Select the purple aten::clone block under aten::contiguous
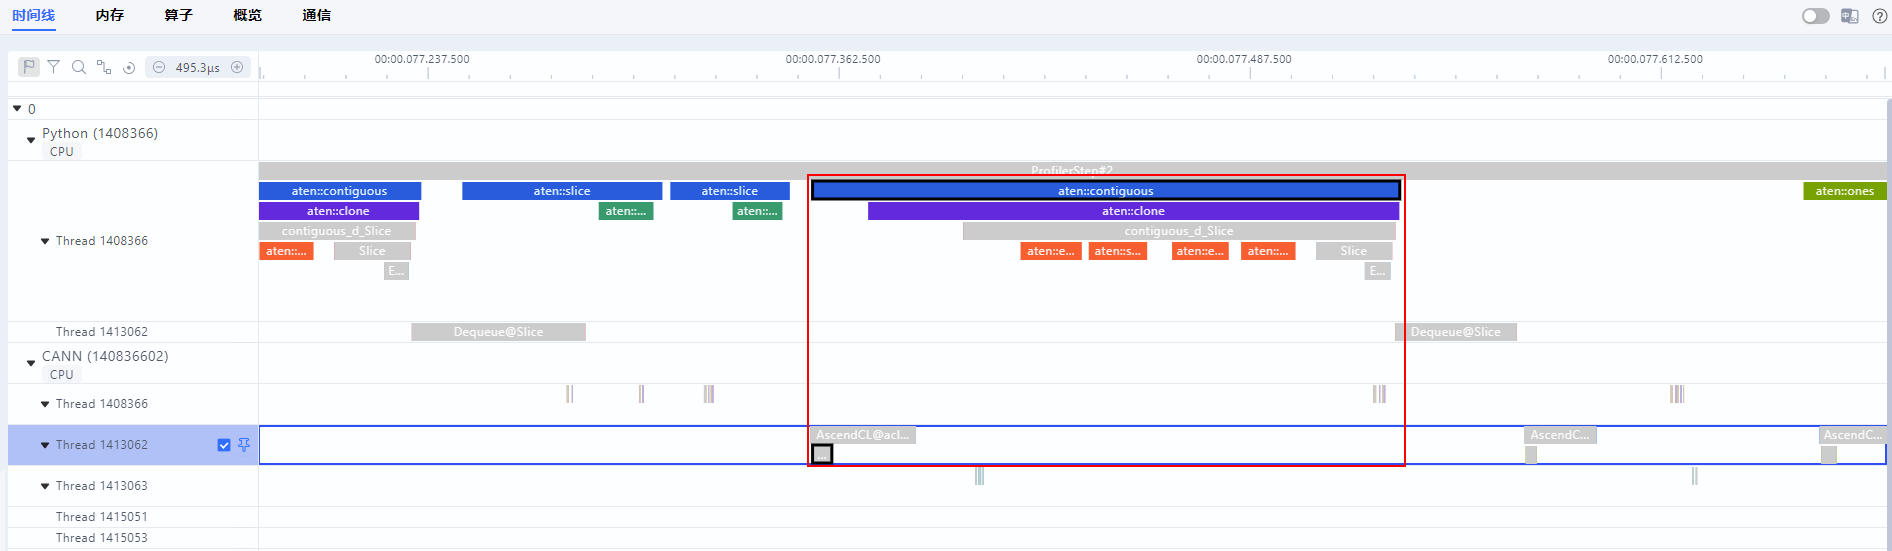Image resolution: width=1892 pixels, height=551 pixels. (x=1133, y=211)
